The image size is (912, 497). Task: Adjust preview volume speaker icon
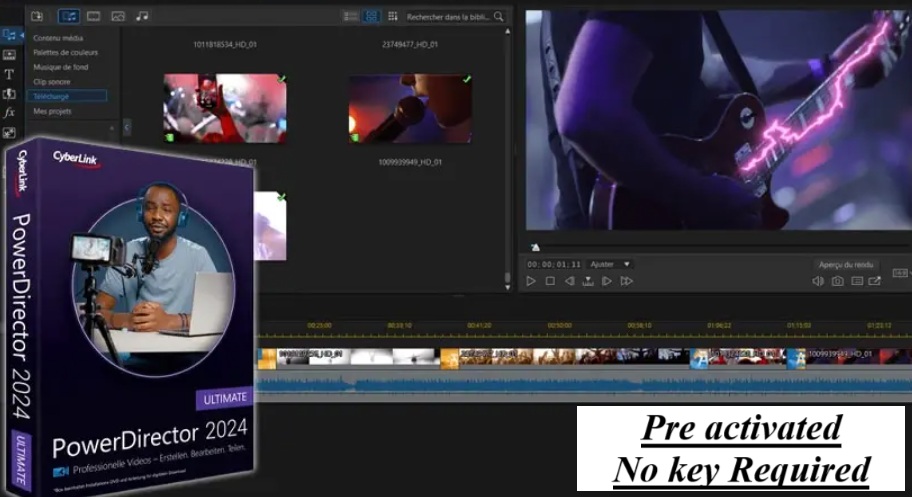[818, 281]
